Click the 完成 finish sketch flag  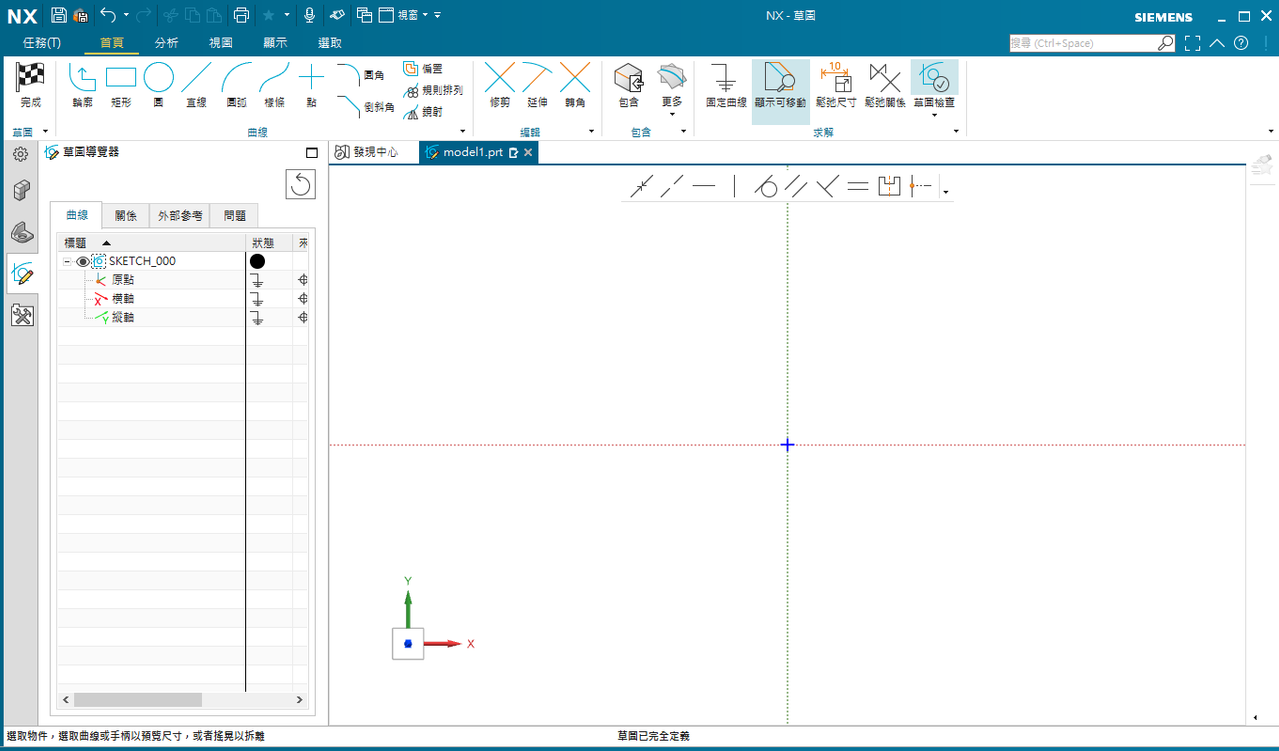click(x=31, y=85)
